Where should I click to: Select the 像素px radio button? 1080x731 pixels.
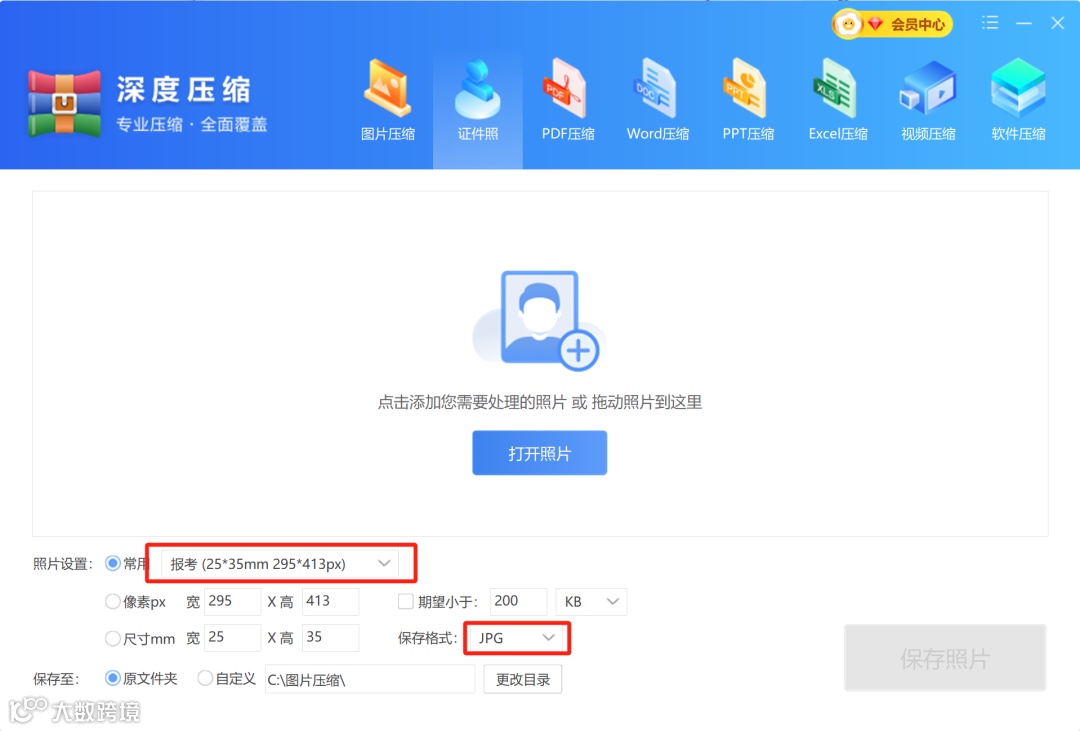(x=112, y=601)
